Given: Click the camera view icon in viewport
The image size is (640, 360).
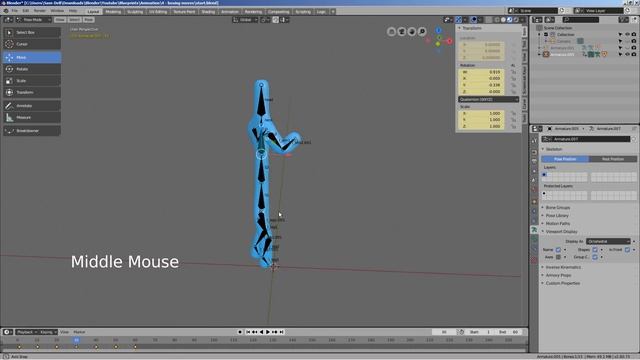Looking at the screenshot, I should [402, 31].
